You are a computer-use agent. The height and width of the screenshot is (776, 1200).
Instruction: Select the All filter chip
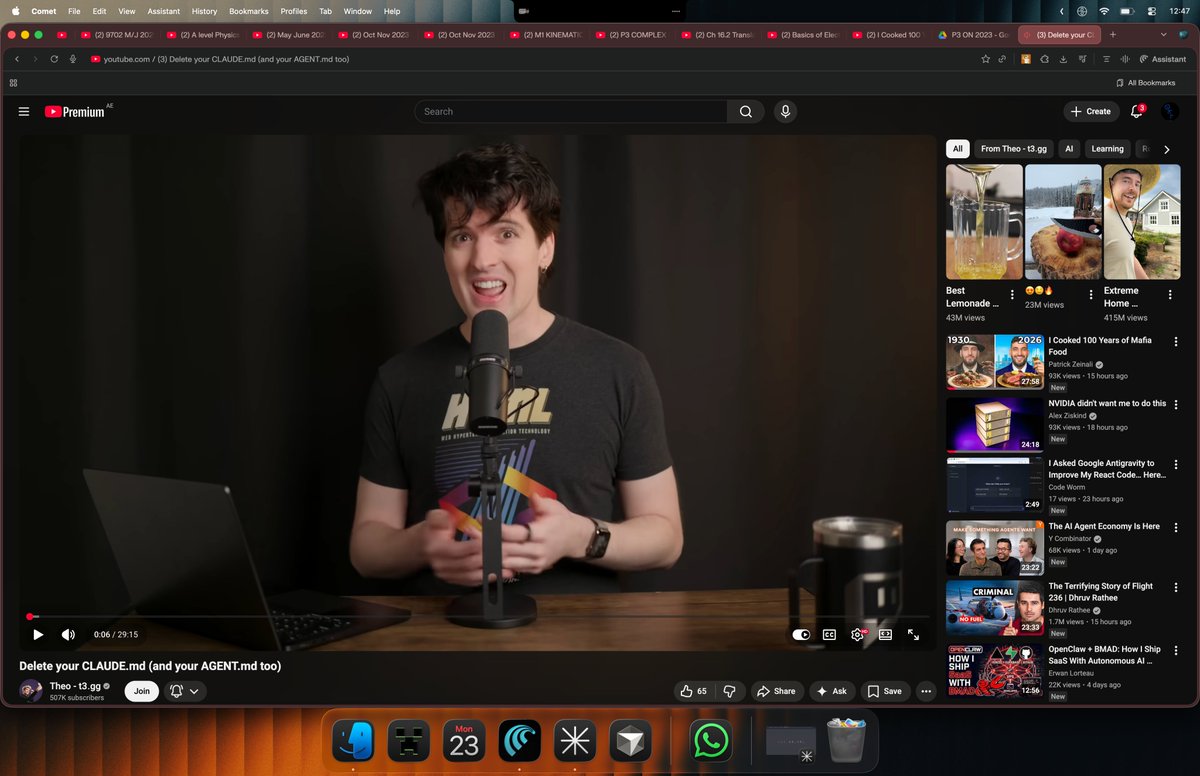coord(957,149)
